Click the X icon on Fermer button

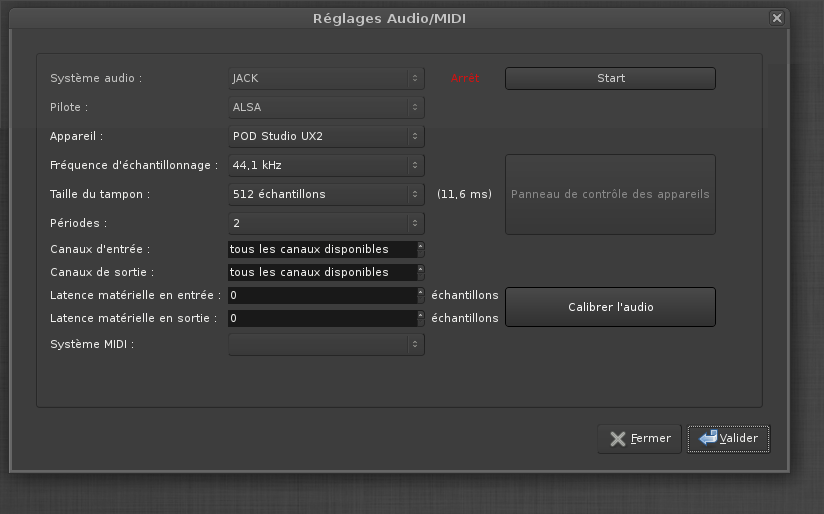point(618,439)
